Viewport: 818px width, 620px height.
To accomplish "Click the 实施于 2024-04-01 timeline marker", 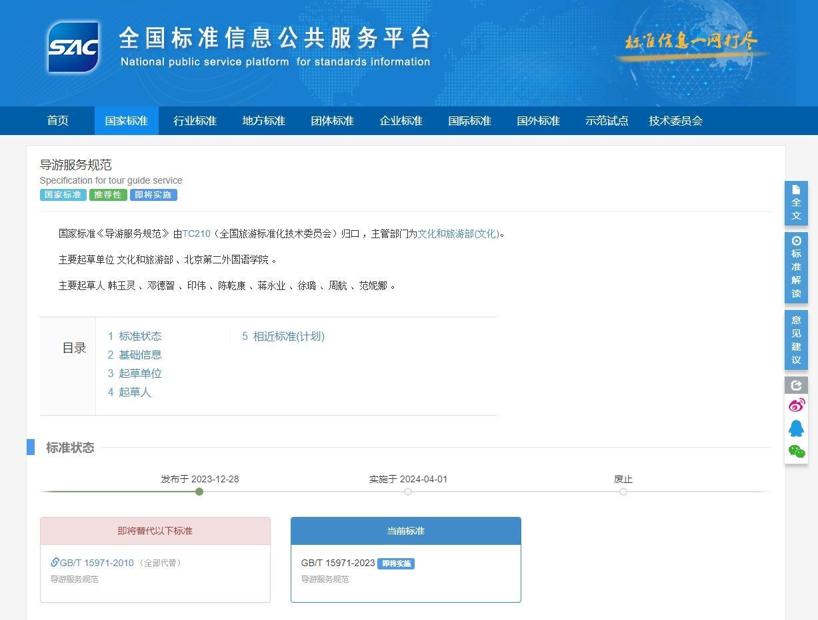I will (408, 491).
